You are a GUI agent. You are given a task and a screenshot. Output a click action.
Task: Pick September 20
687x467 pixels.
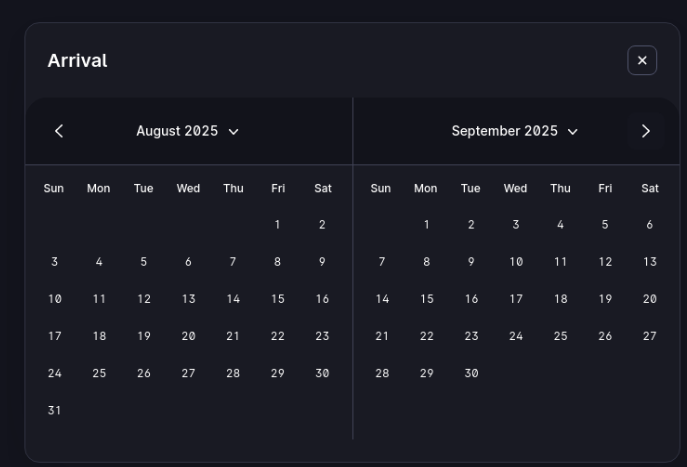coord(650,299)
